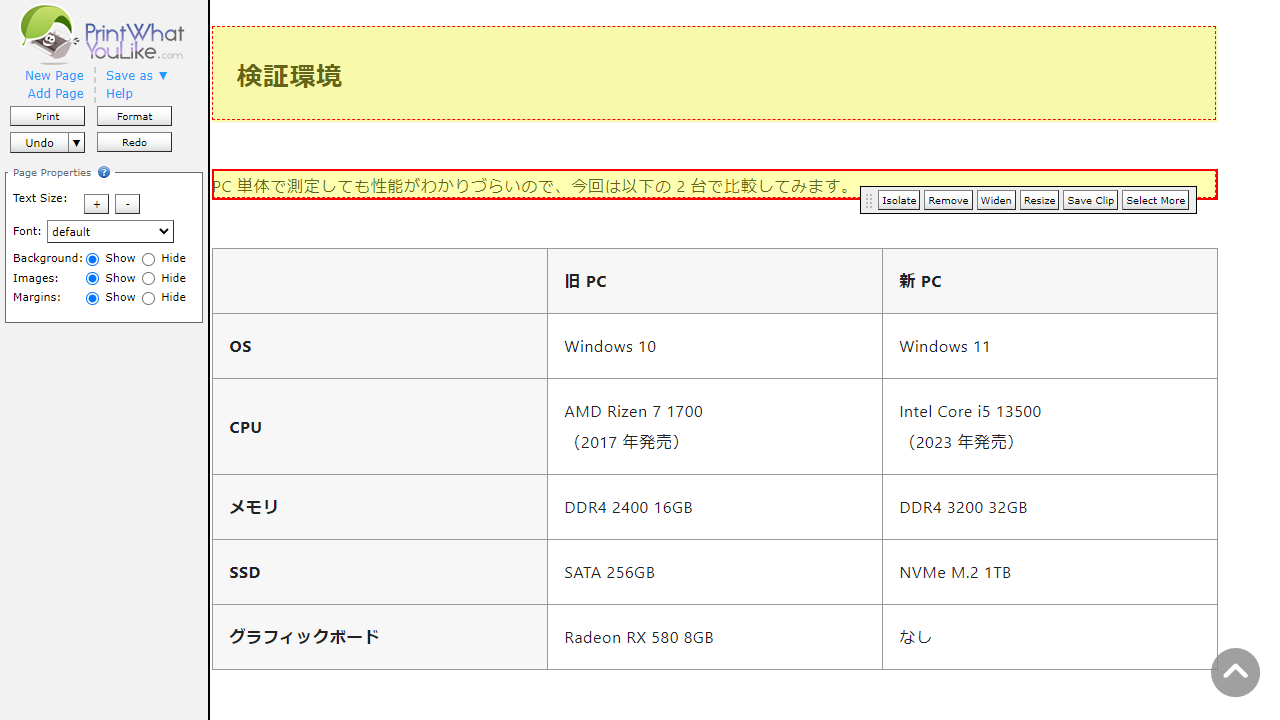
Task: Select Images Show radio button
Action: [93, 278]
